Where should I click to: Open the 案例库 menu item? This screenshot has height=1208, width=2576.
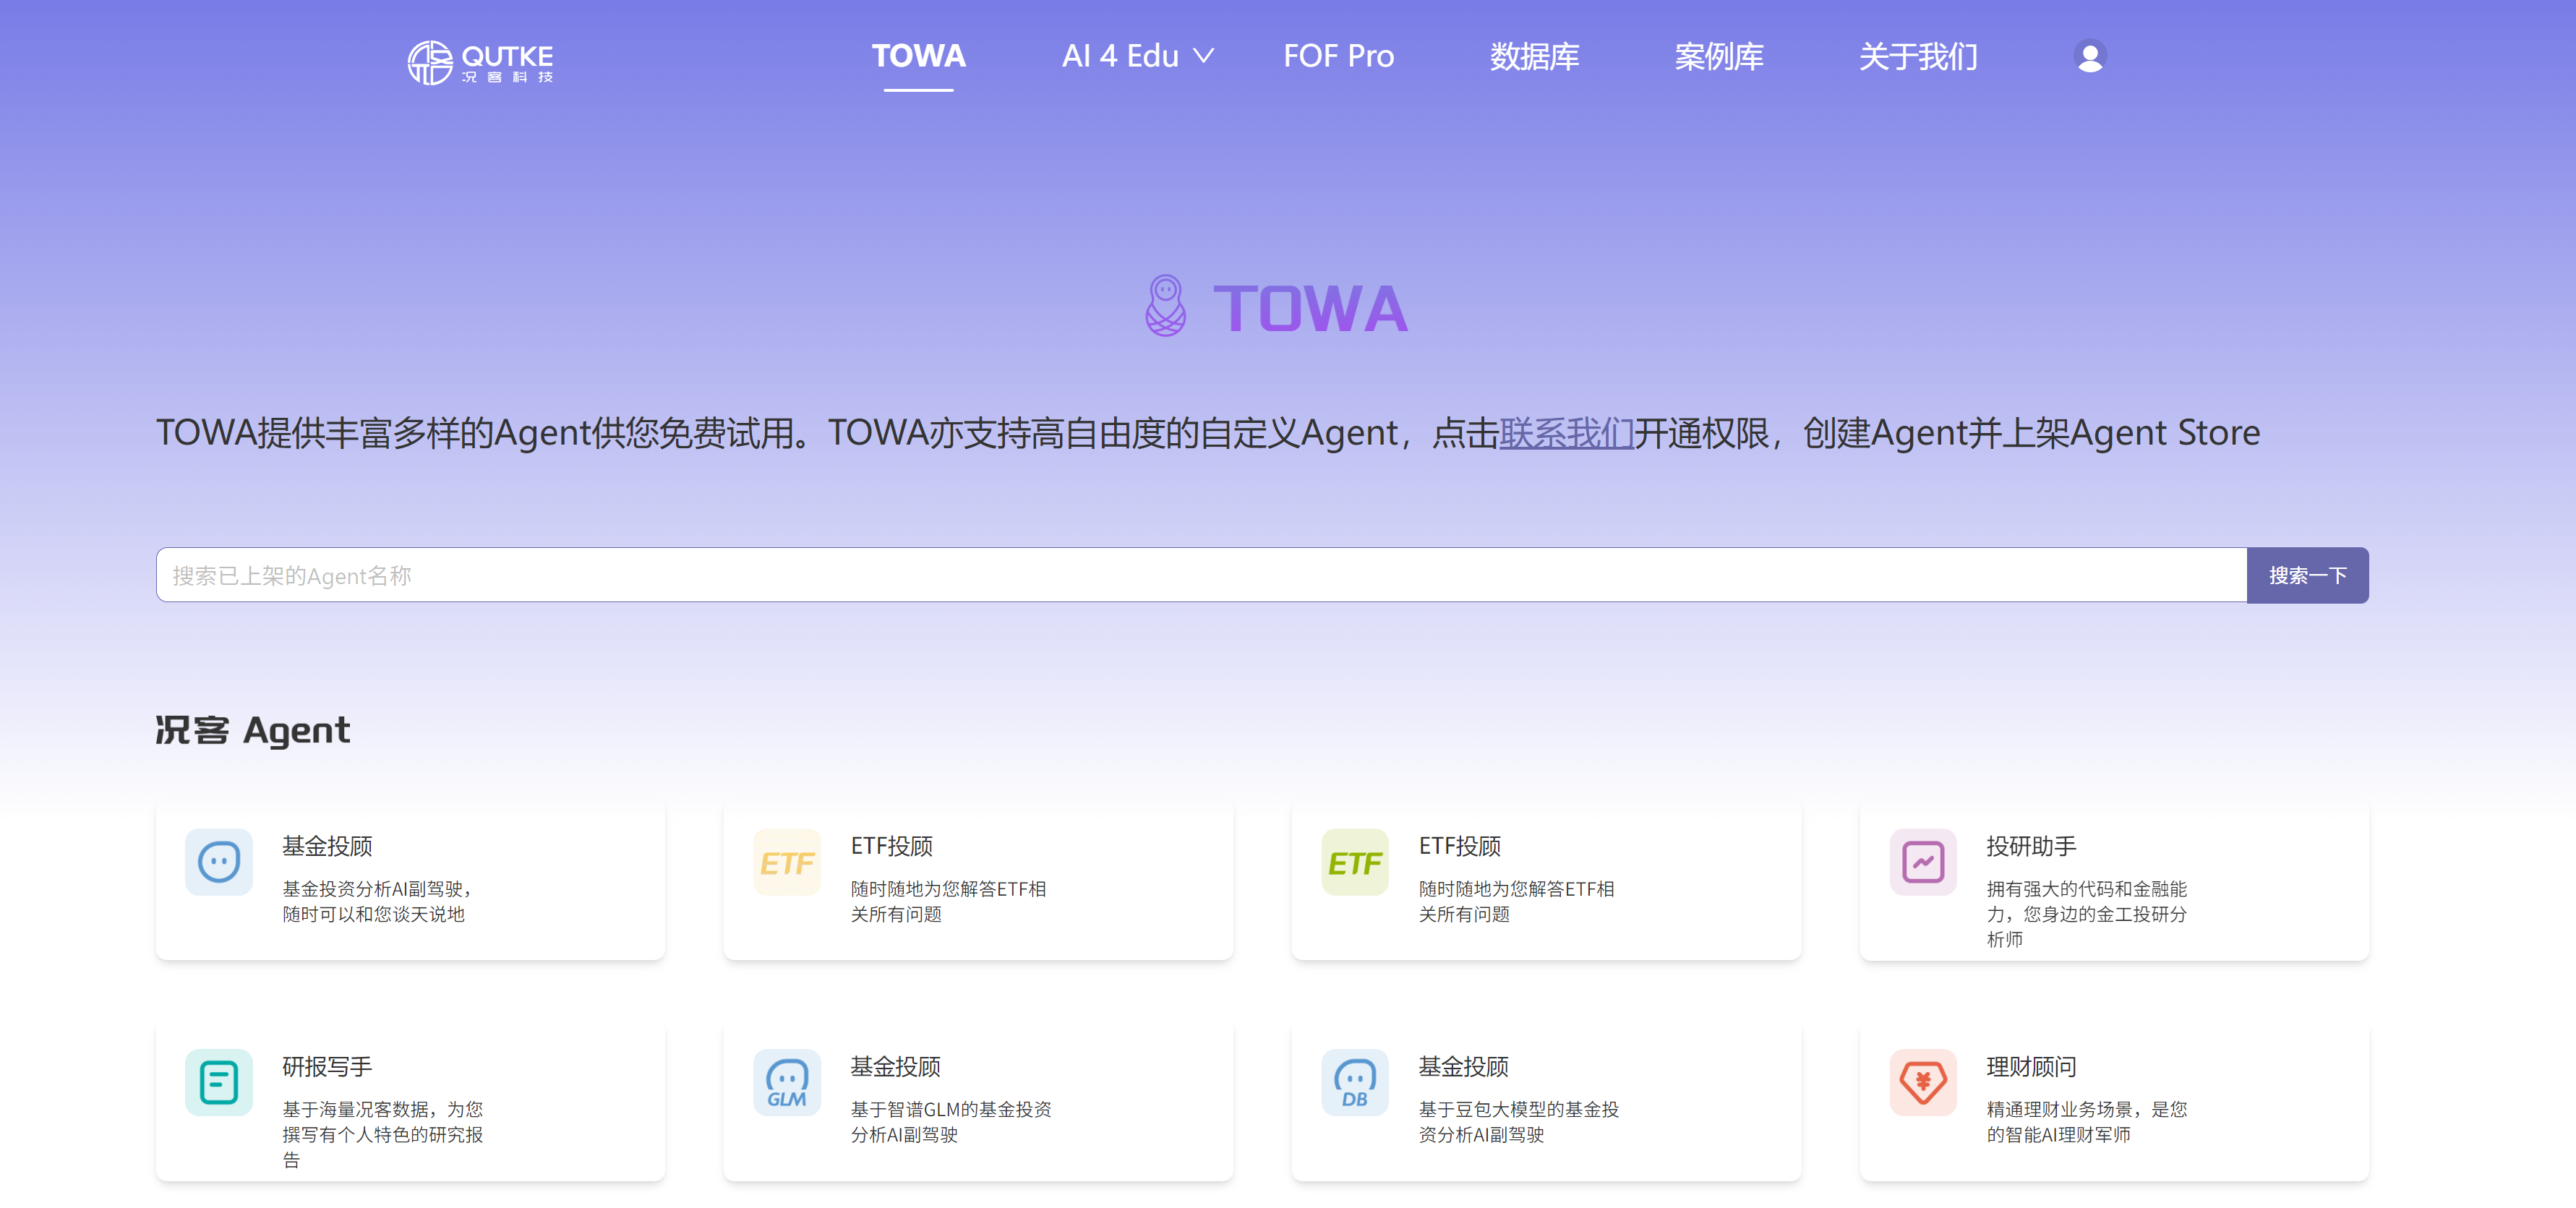[1719, 56]
